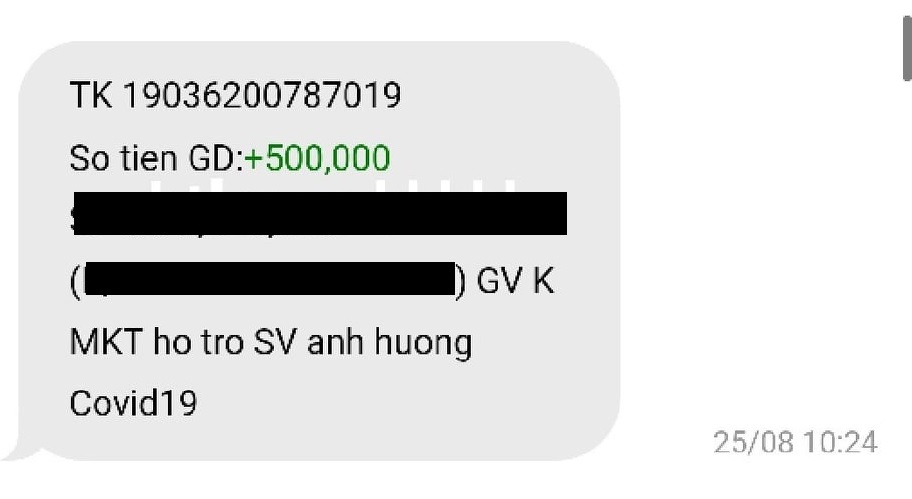The width and height of the screenshot is (912, 499).
Task: Select the word huong
Action: click(423, 343)
